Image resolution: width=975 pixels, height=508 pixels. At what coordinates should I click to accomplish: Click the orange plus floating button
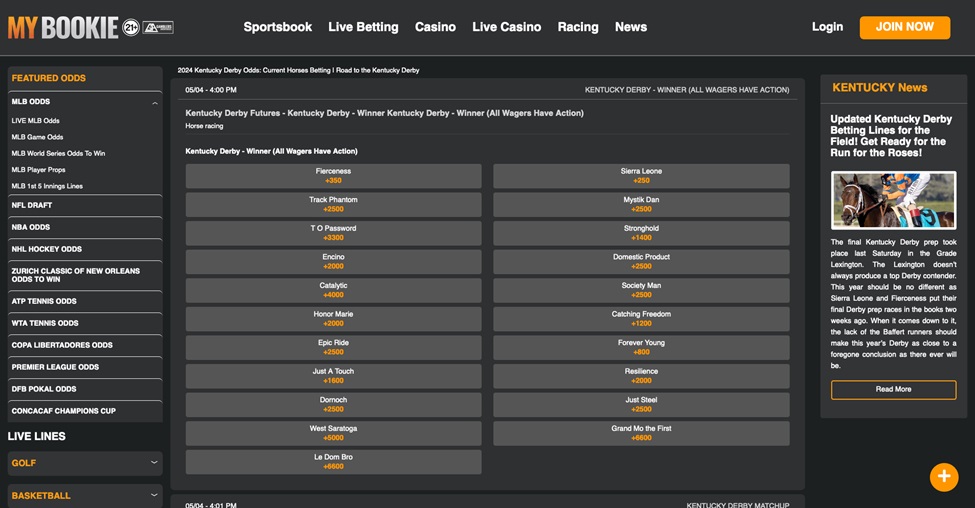coord(943,477)
